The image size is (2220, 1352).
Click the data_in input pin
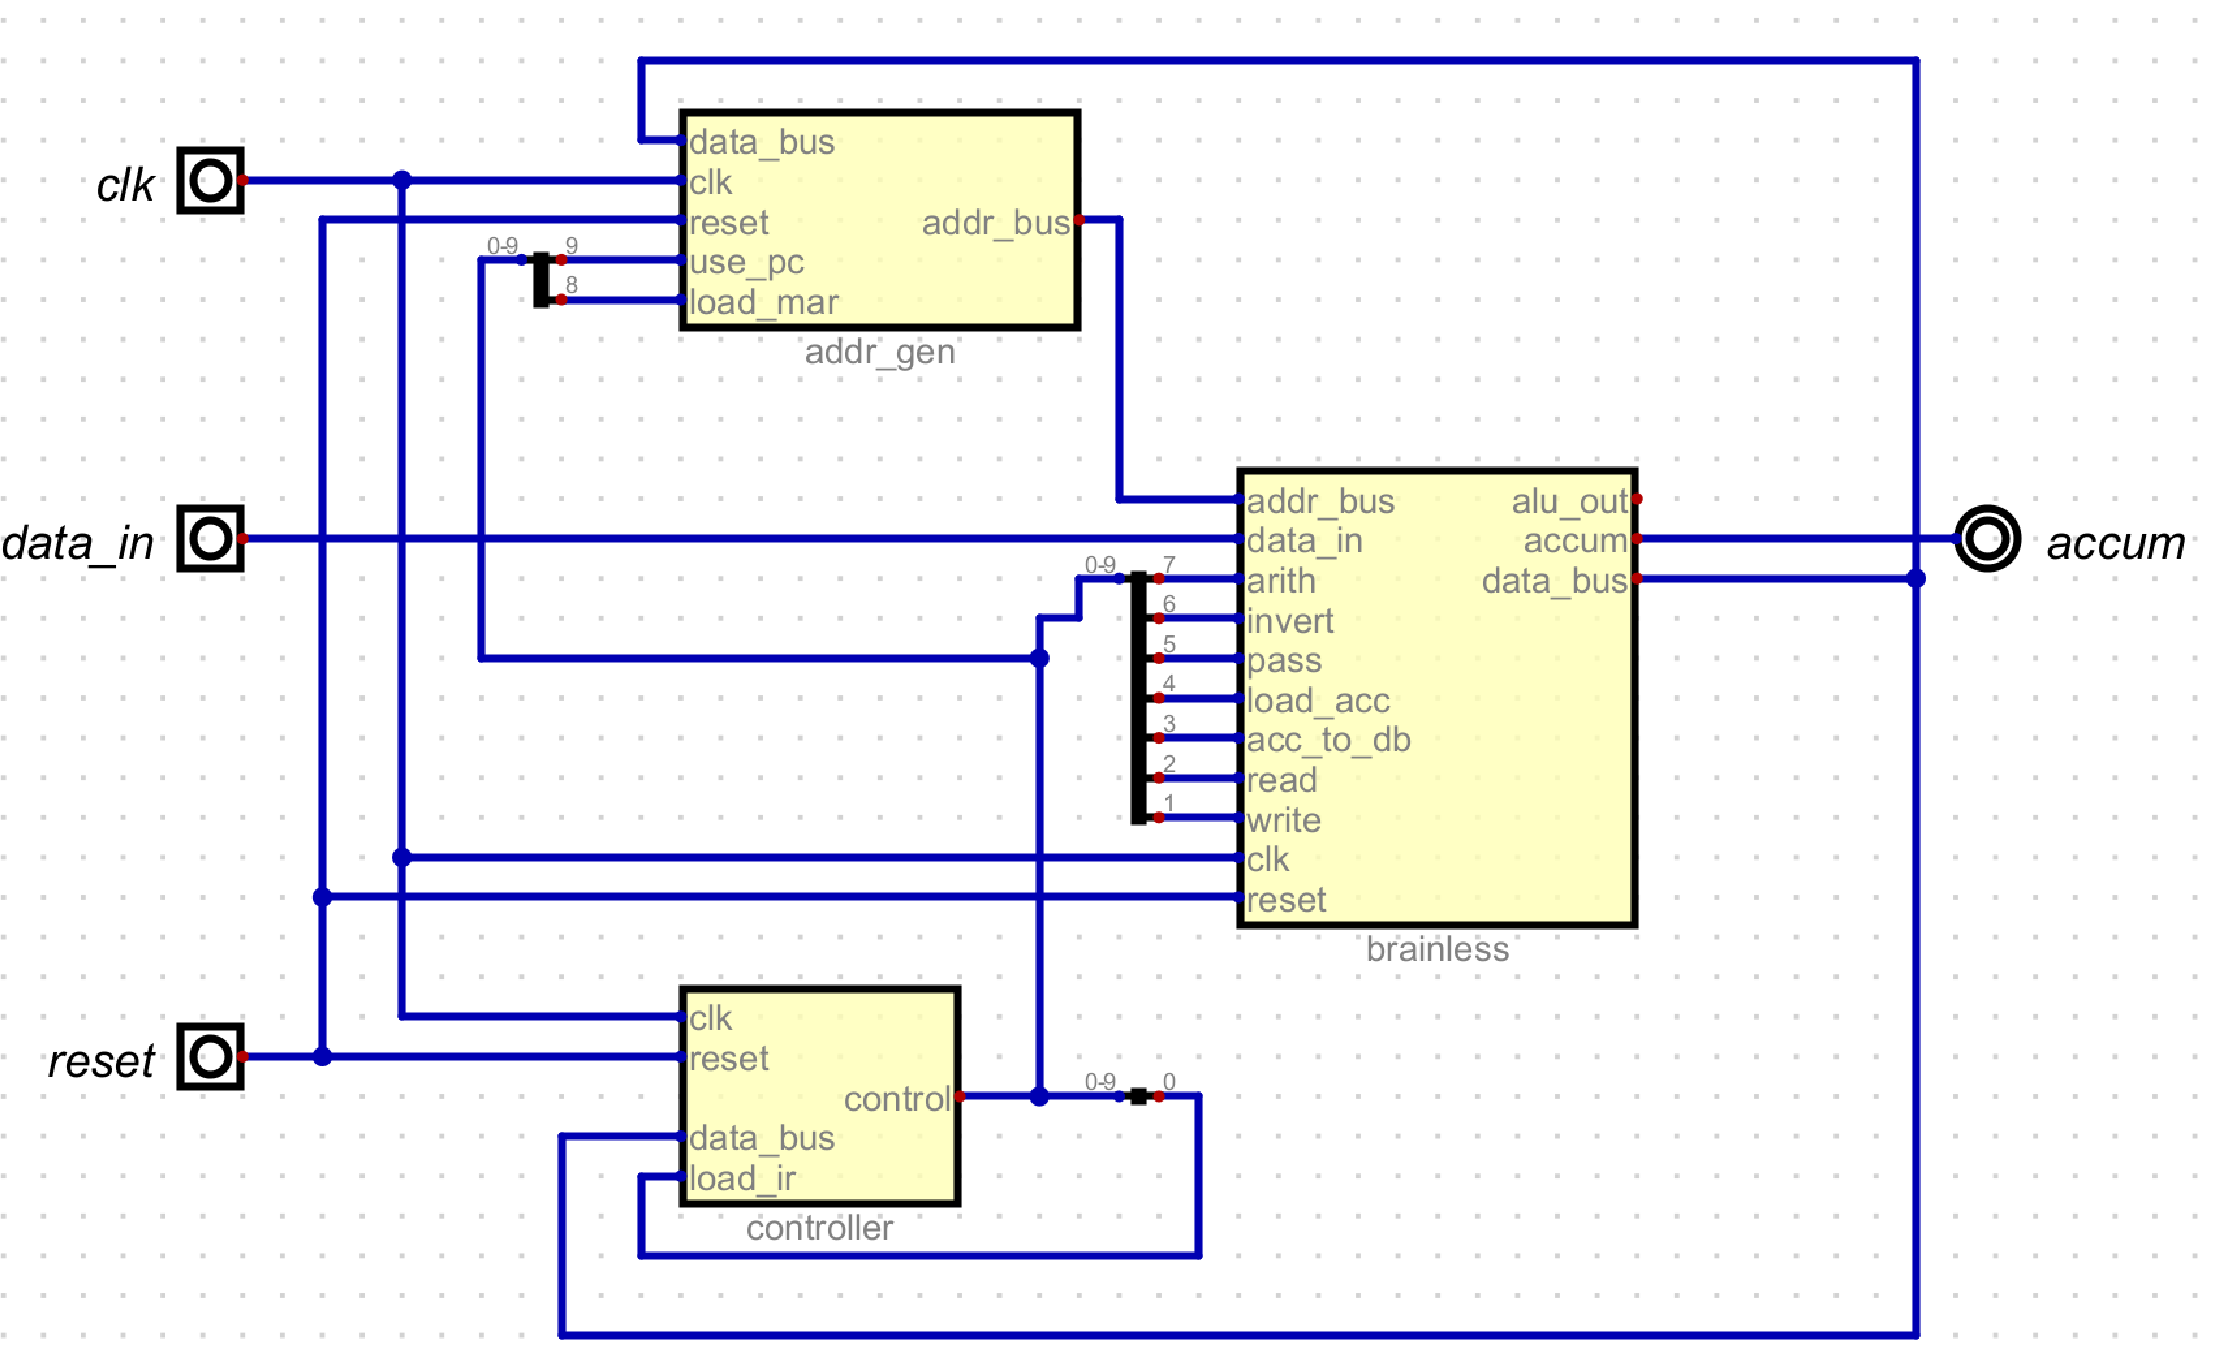(x=210, y=539)
